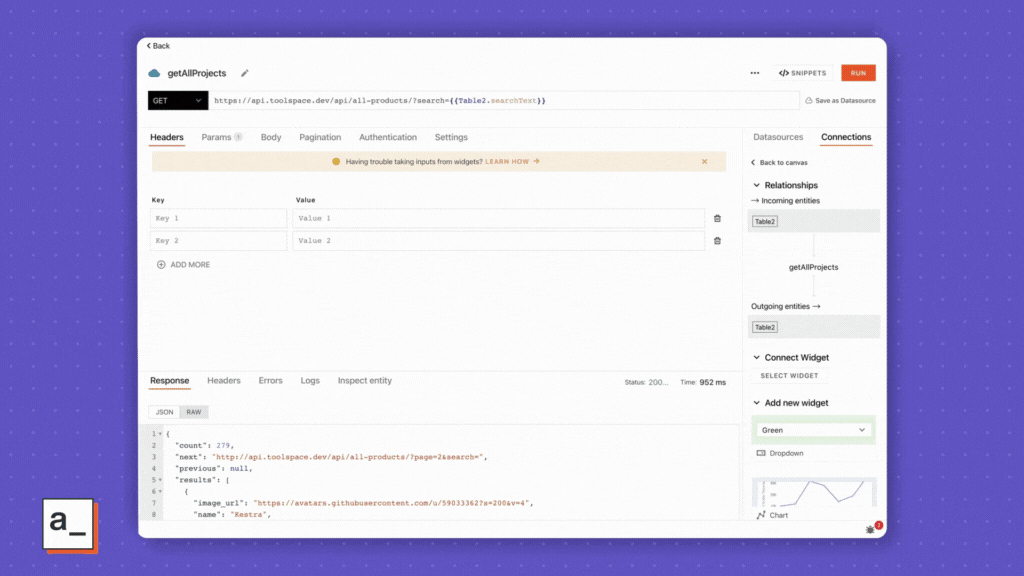1024x576 pixels.
Task: Click the pencil icon to rename getAllProjects
Action: [x=245, y=73]
